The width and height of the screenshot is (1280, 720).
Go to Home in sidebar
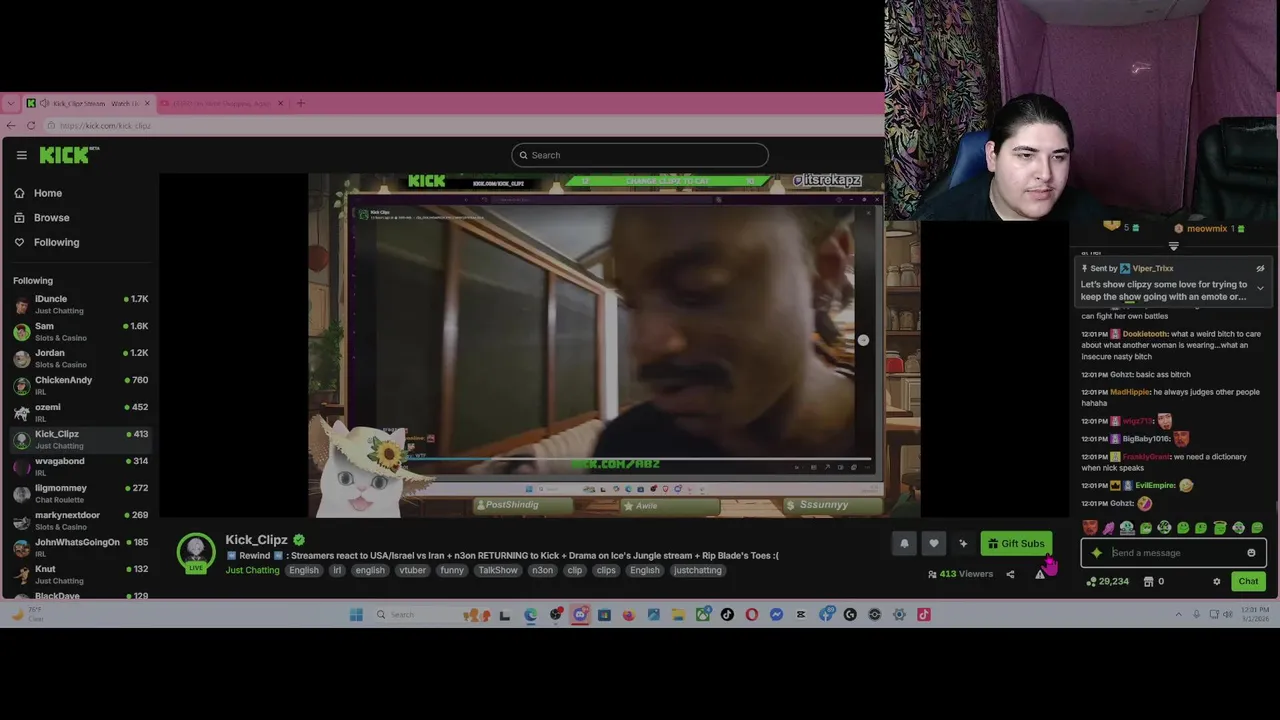point(38,193)
